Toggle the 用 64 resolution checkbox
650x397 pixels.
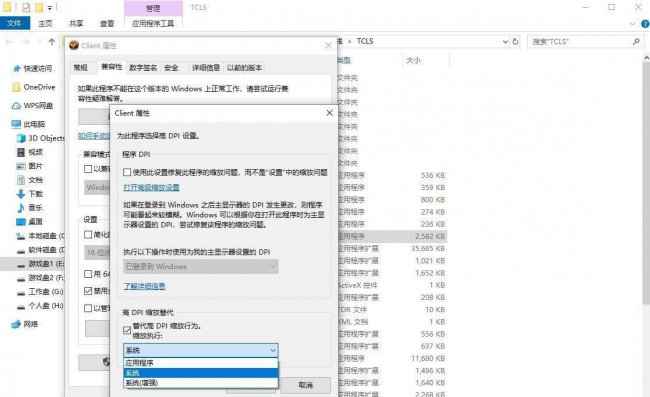click(x=88, y=274)
